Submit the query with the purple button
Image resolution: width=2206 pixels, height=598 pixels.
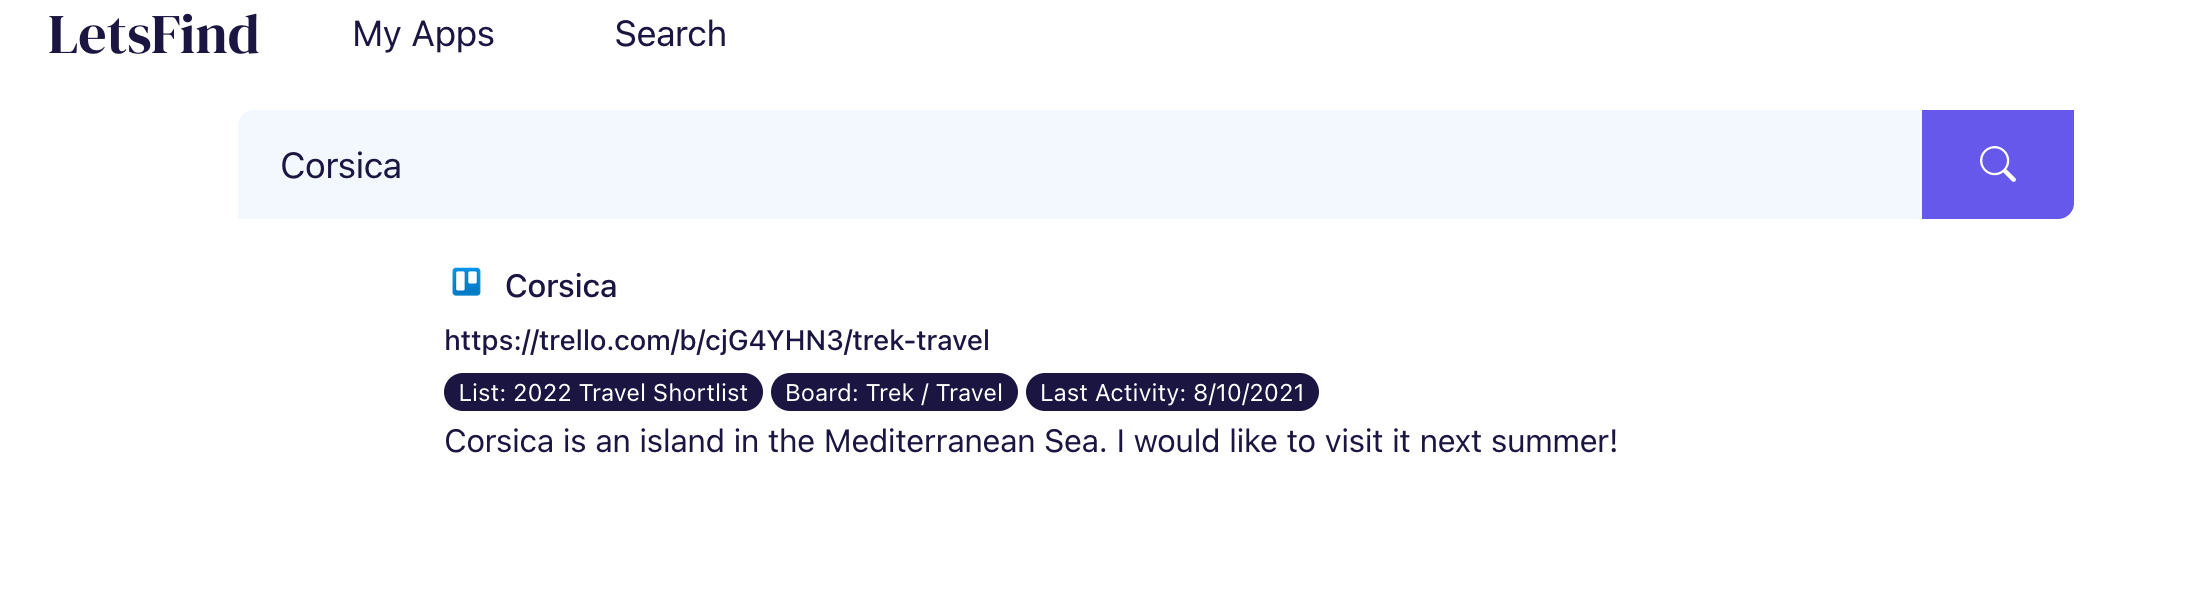[x=1997, y=164]
